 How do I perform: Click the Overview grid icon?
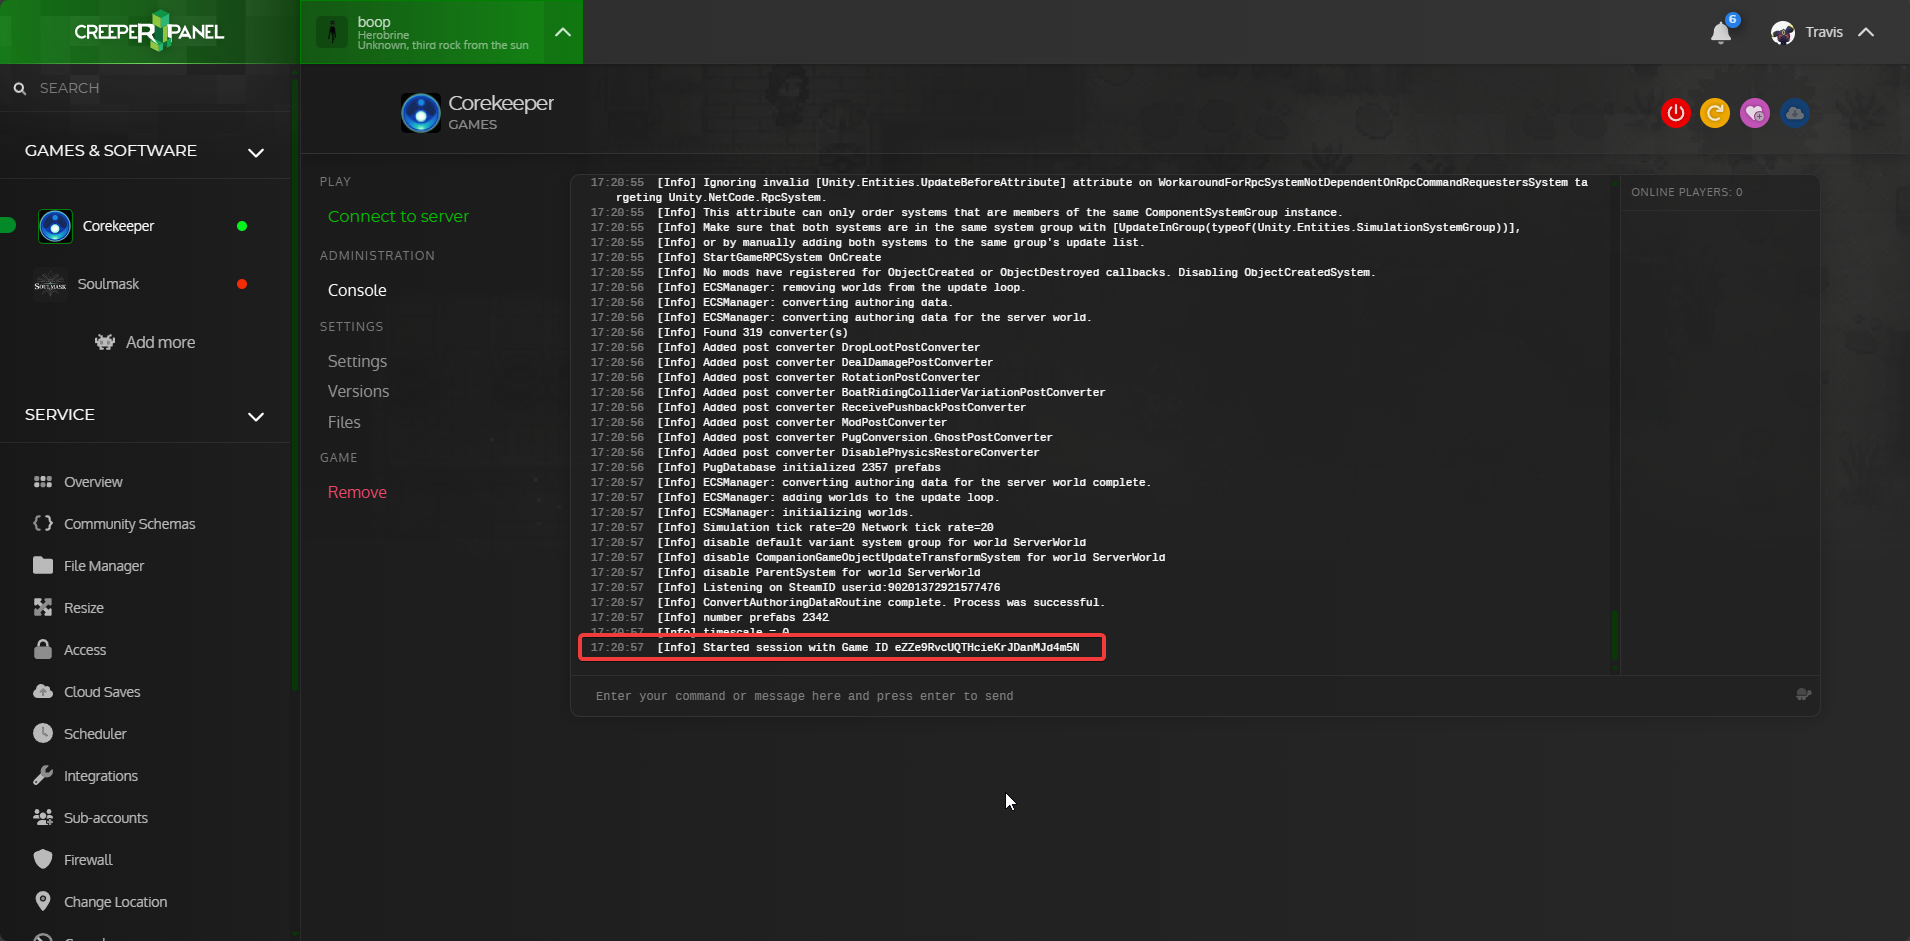click(43, 482)
